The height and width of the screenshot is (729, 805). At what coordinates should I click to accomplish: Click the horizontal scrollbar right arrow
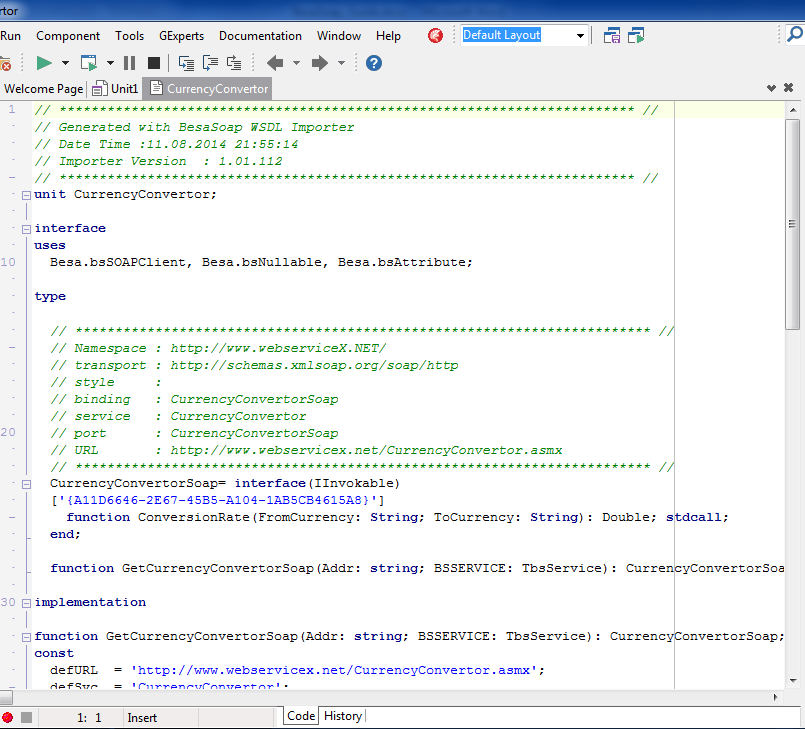tap(775, 697)
